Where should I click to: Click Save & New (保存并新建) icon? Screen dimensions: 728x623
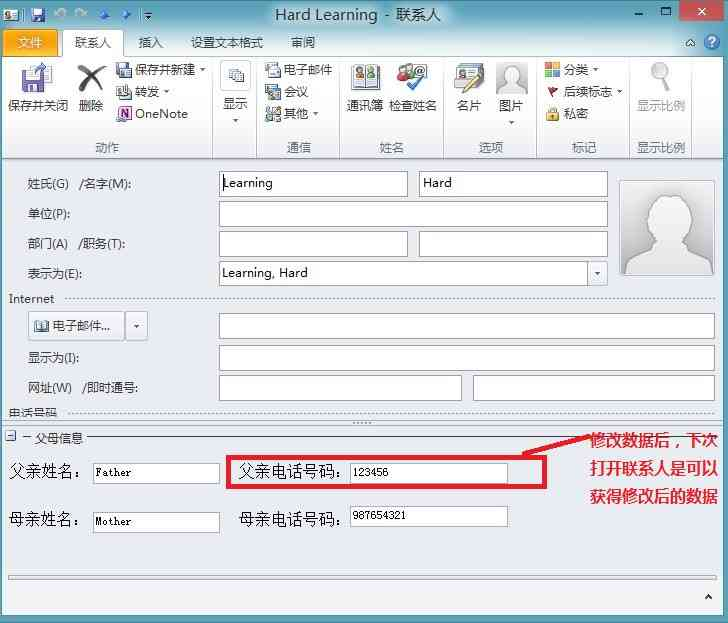click(x=124, y=70)
